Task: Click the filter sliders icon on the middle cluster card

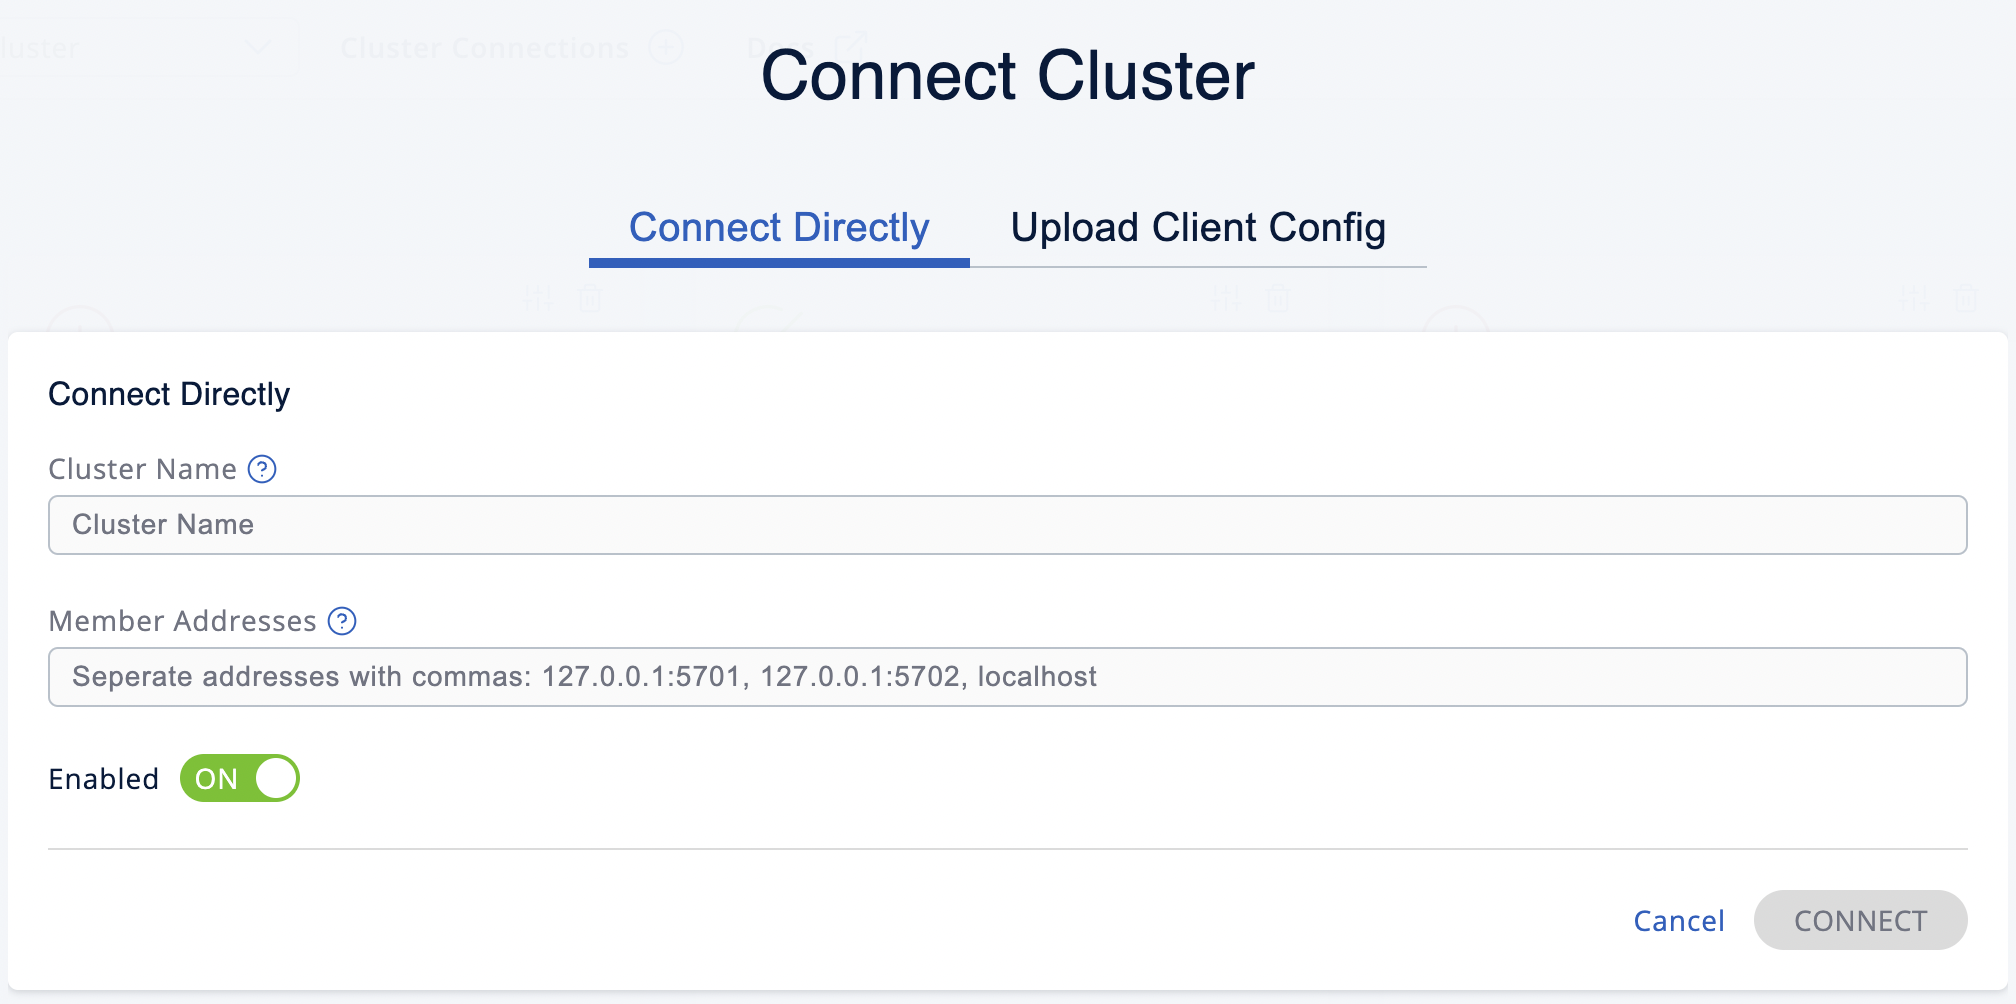Action: [1226, 297]
